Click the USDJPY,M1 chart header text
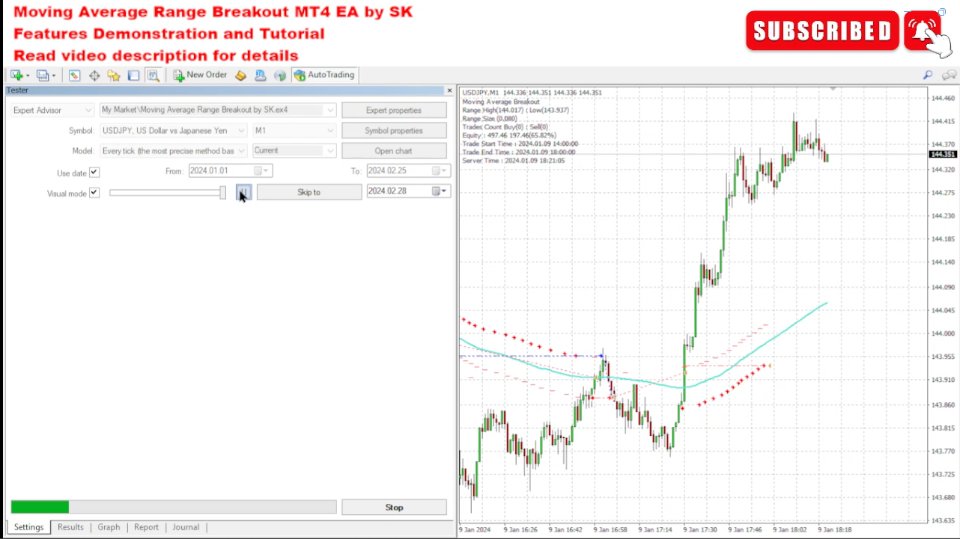Image resolution: width=960 pixels, height=539 pixels. click(532, 93)
